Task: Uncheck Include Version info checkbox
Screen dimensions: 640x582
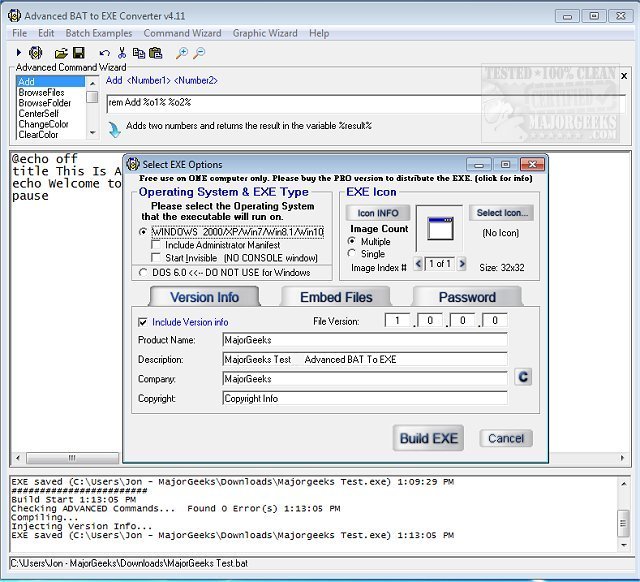Action: tap(143, 322)
